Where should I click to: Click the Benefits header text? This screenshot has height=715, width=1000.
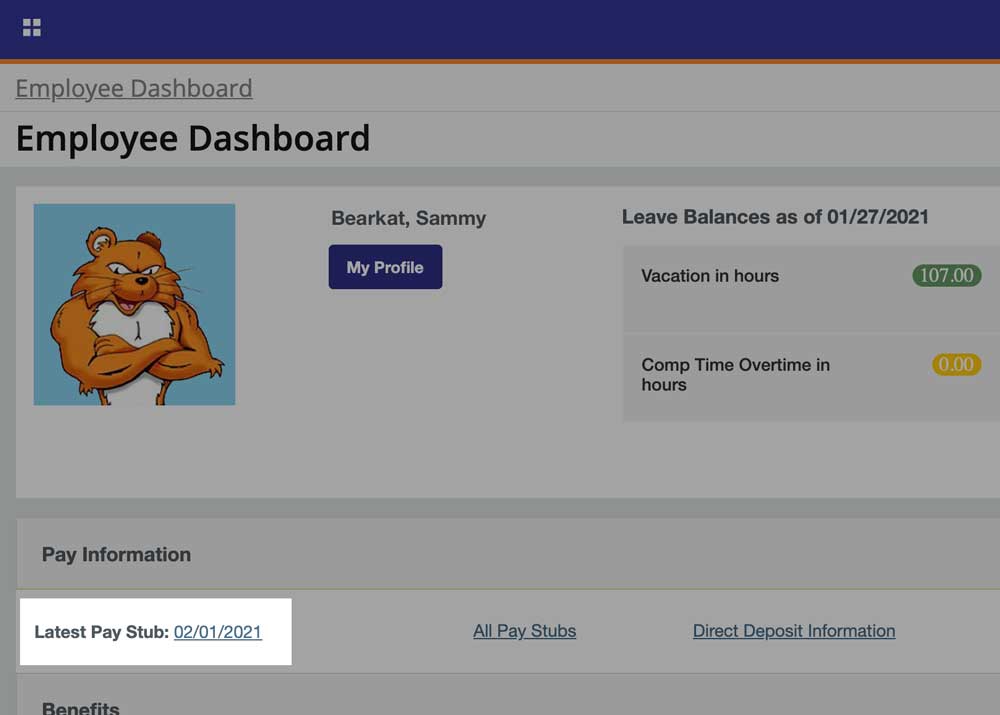(79, 706)
